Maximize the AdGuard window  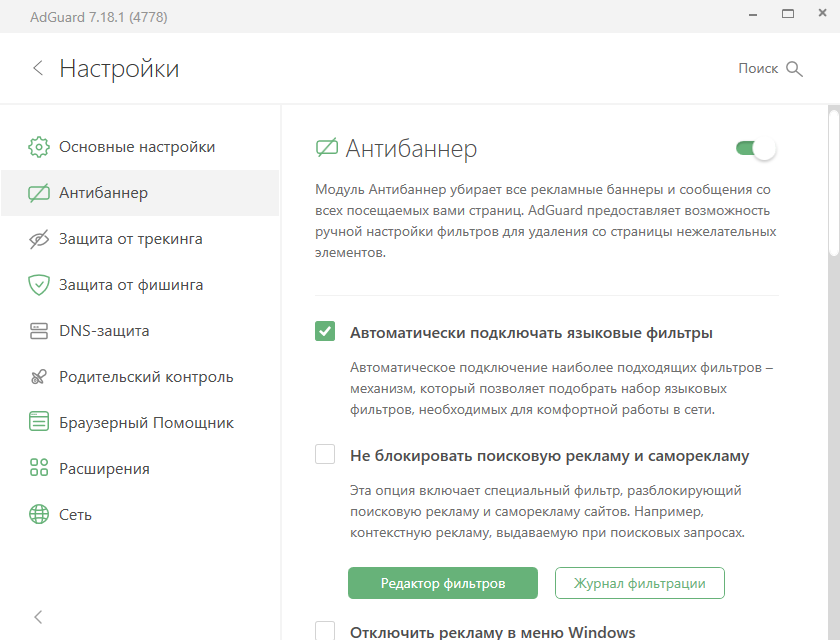[788, 14]
